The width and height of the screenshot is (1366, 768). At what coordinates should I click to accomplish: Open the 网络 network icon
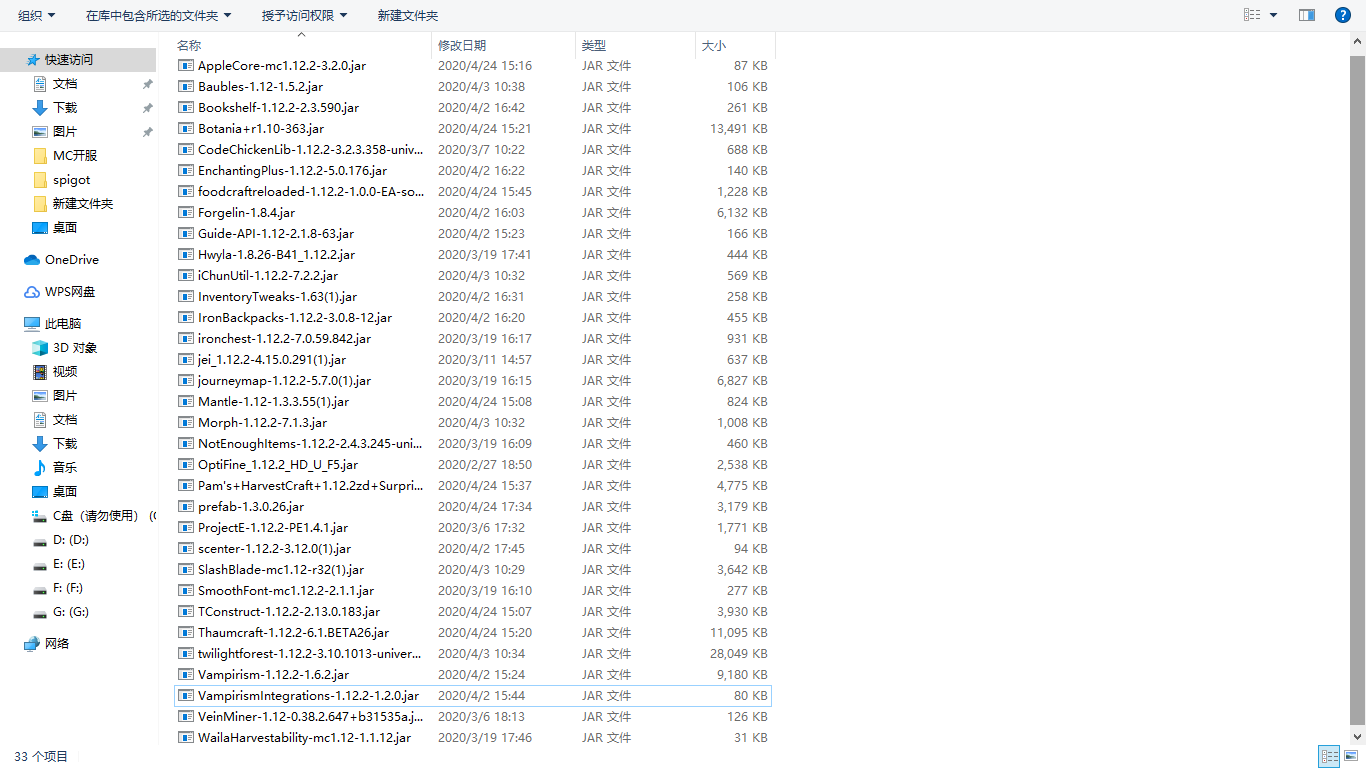coord(32,644)
